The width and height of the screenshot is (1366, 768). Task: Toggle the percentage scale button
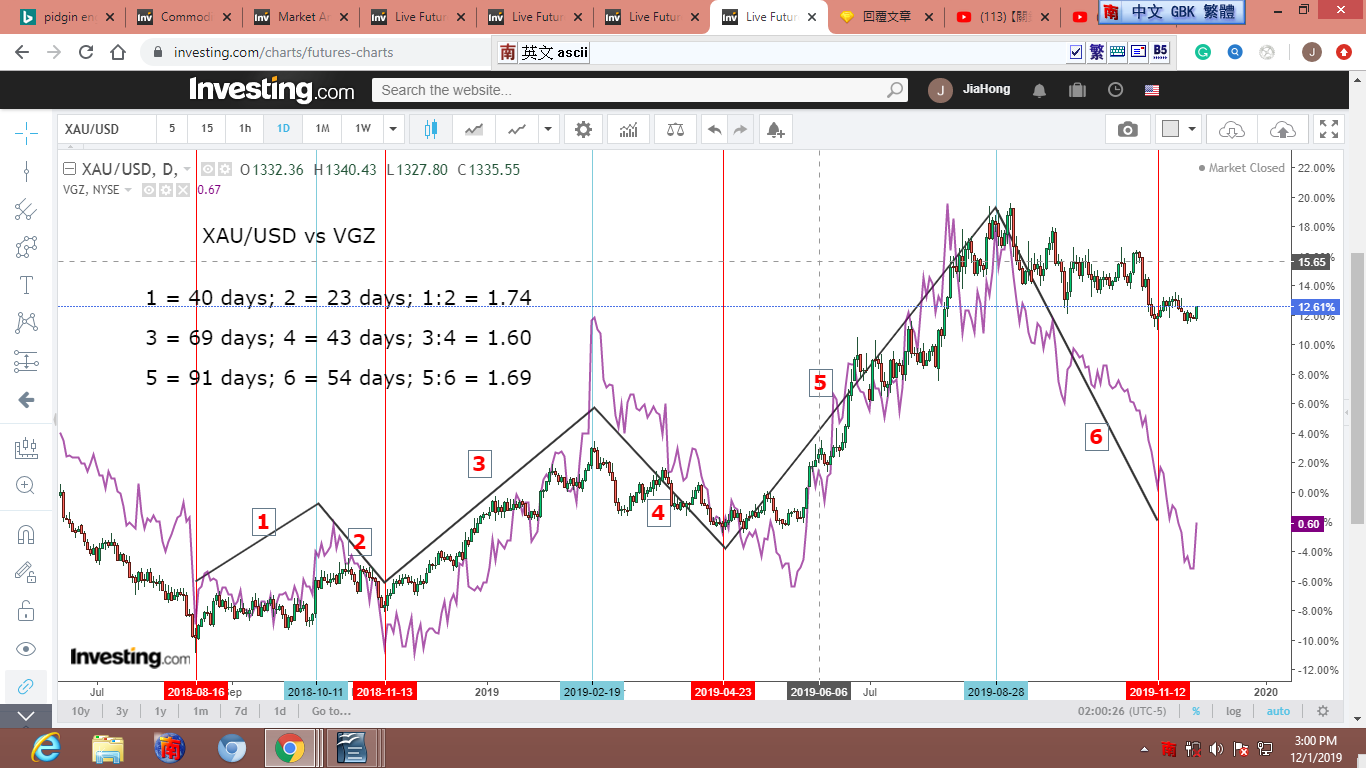1195,711
